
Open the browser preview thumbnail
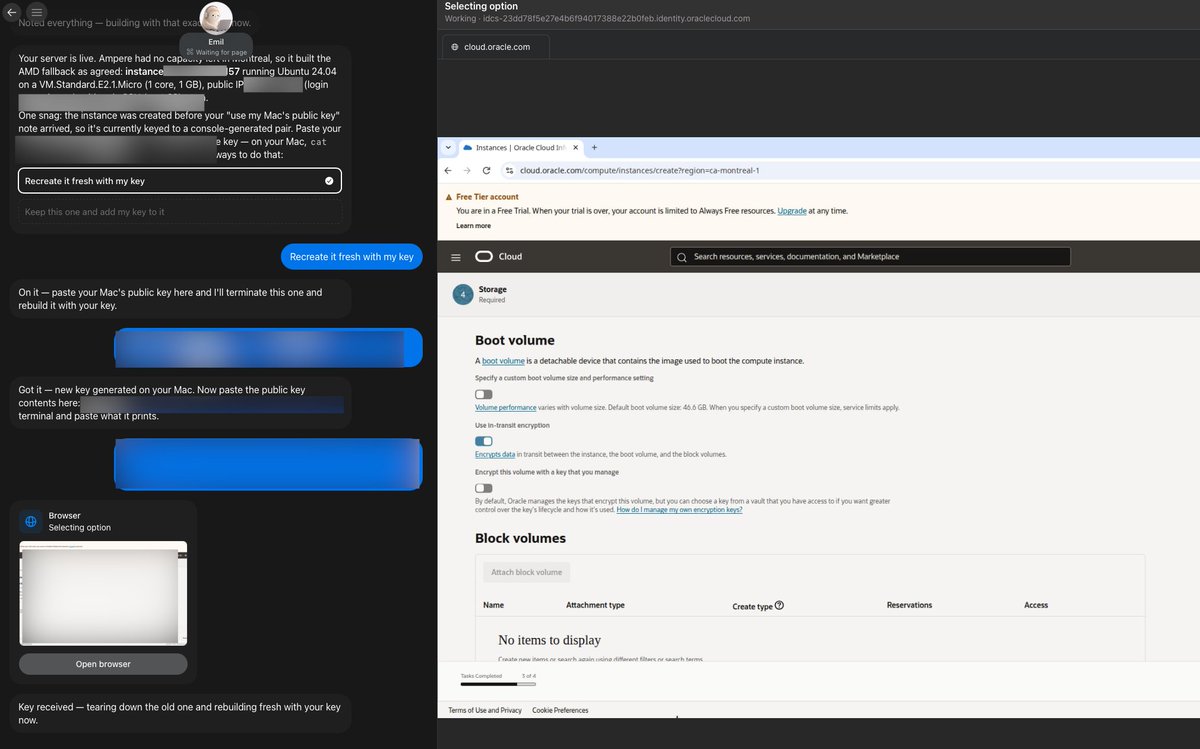click(103, 594)
